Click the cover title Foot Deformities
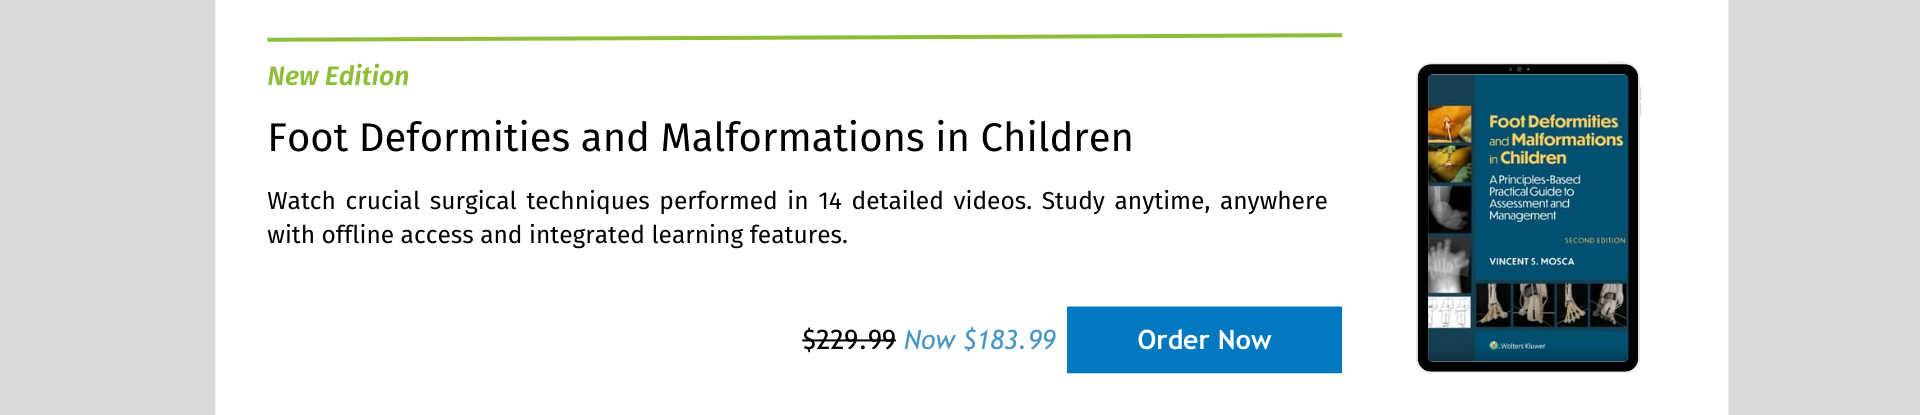1920x415 pixels. click(x=1553, y=122)
